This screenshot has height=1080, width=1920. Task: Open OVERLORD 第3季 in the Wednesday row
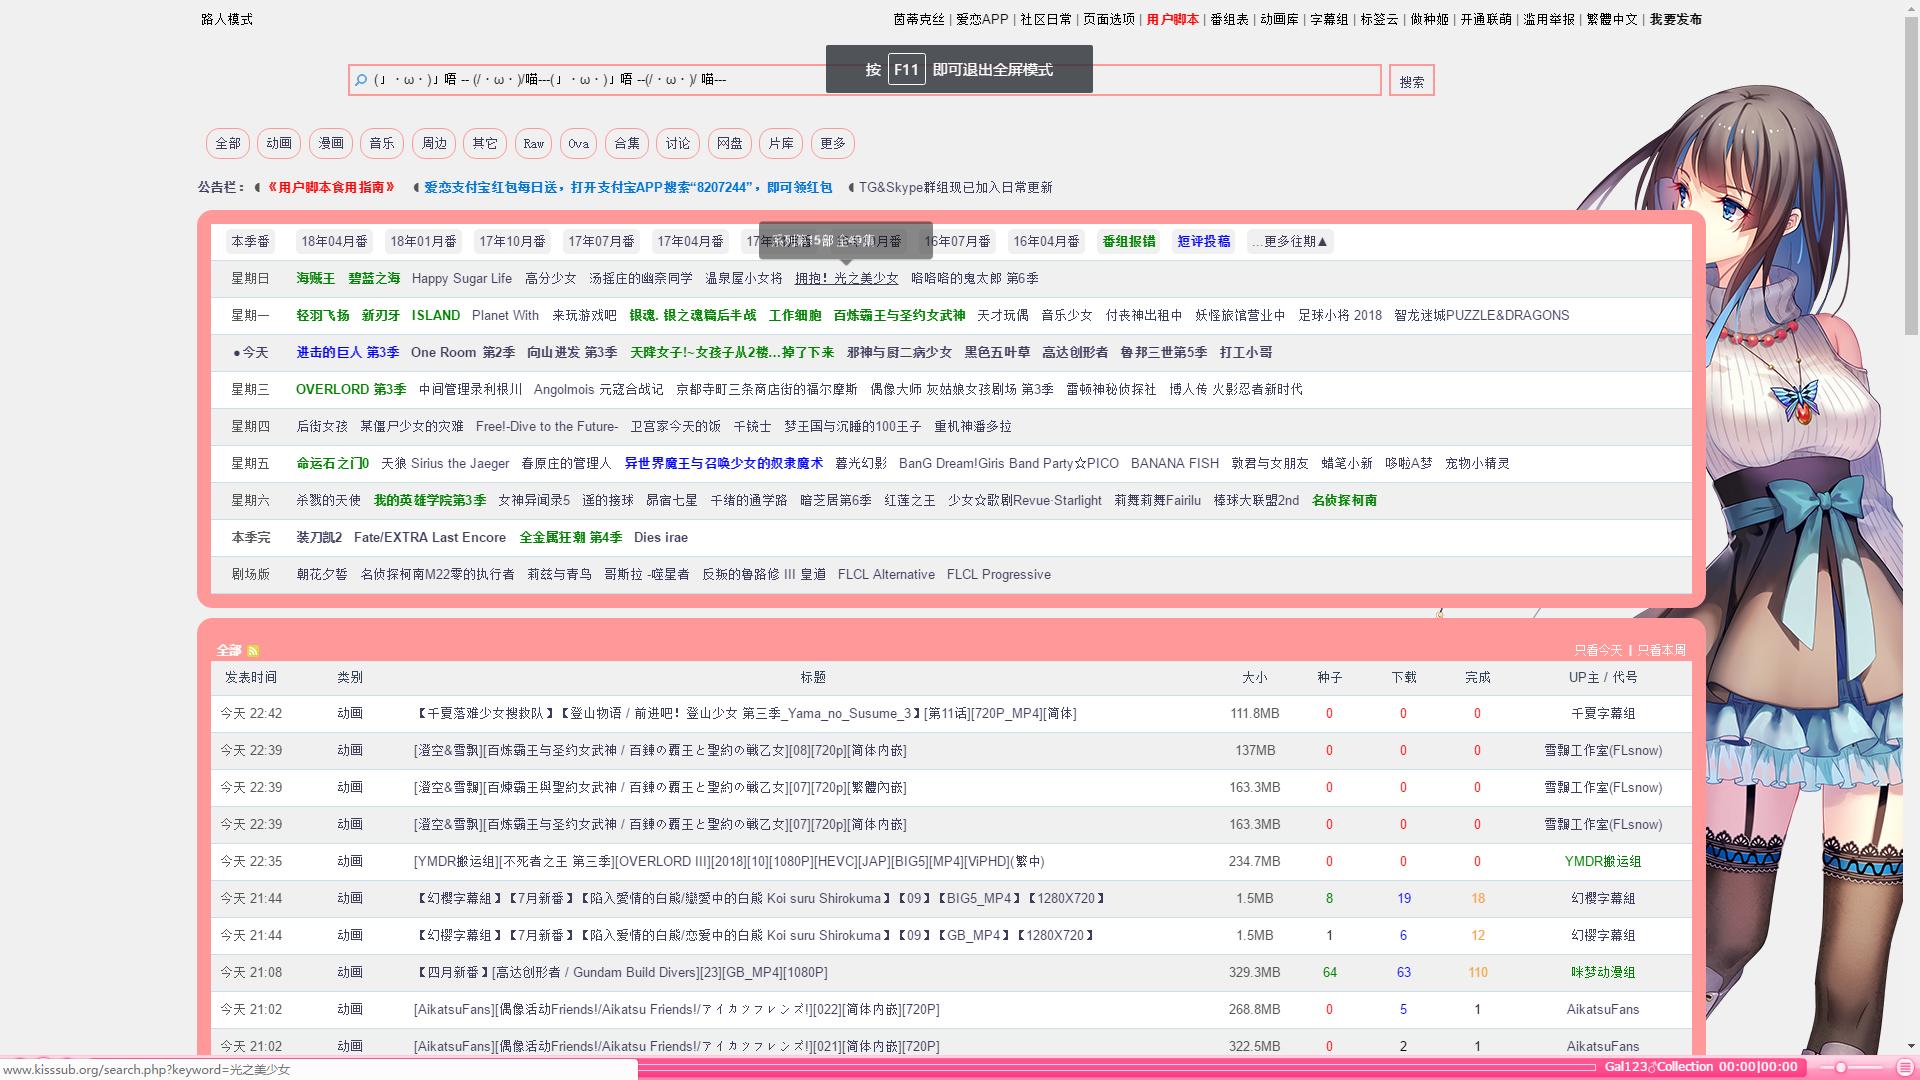point(351,389)
